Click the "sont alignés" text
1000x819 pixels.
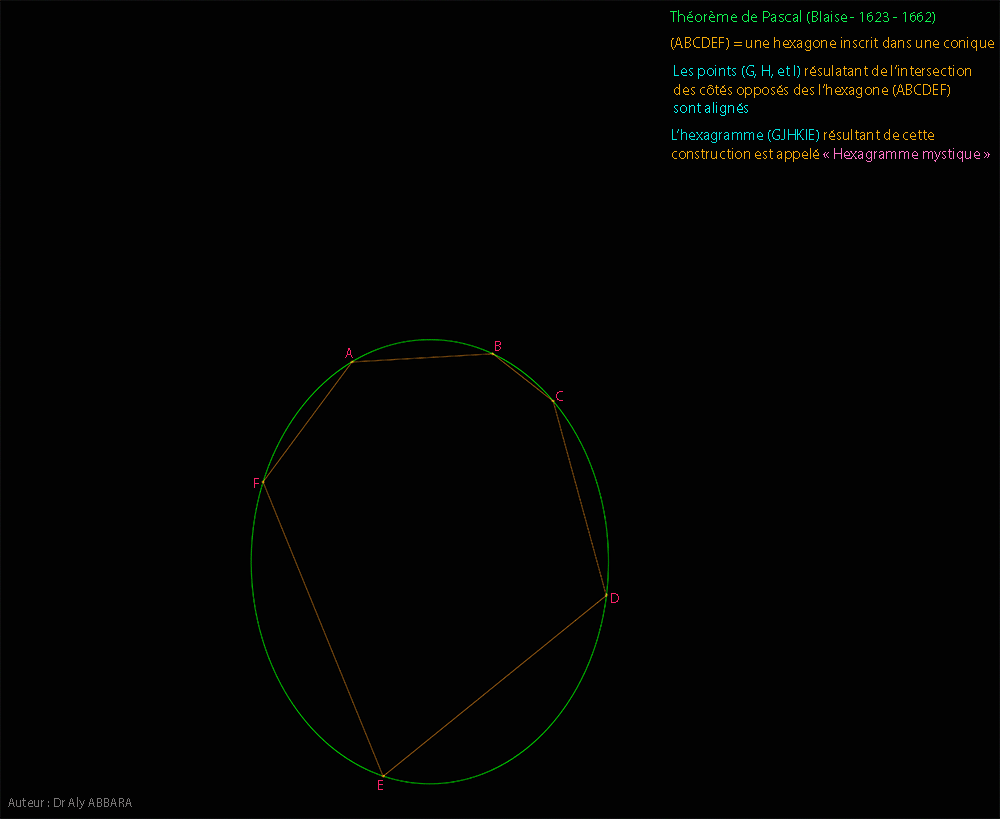[x=711, y=108]
